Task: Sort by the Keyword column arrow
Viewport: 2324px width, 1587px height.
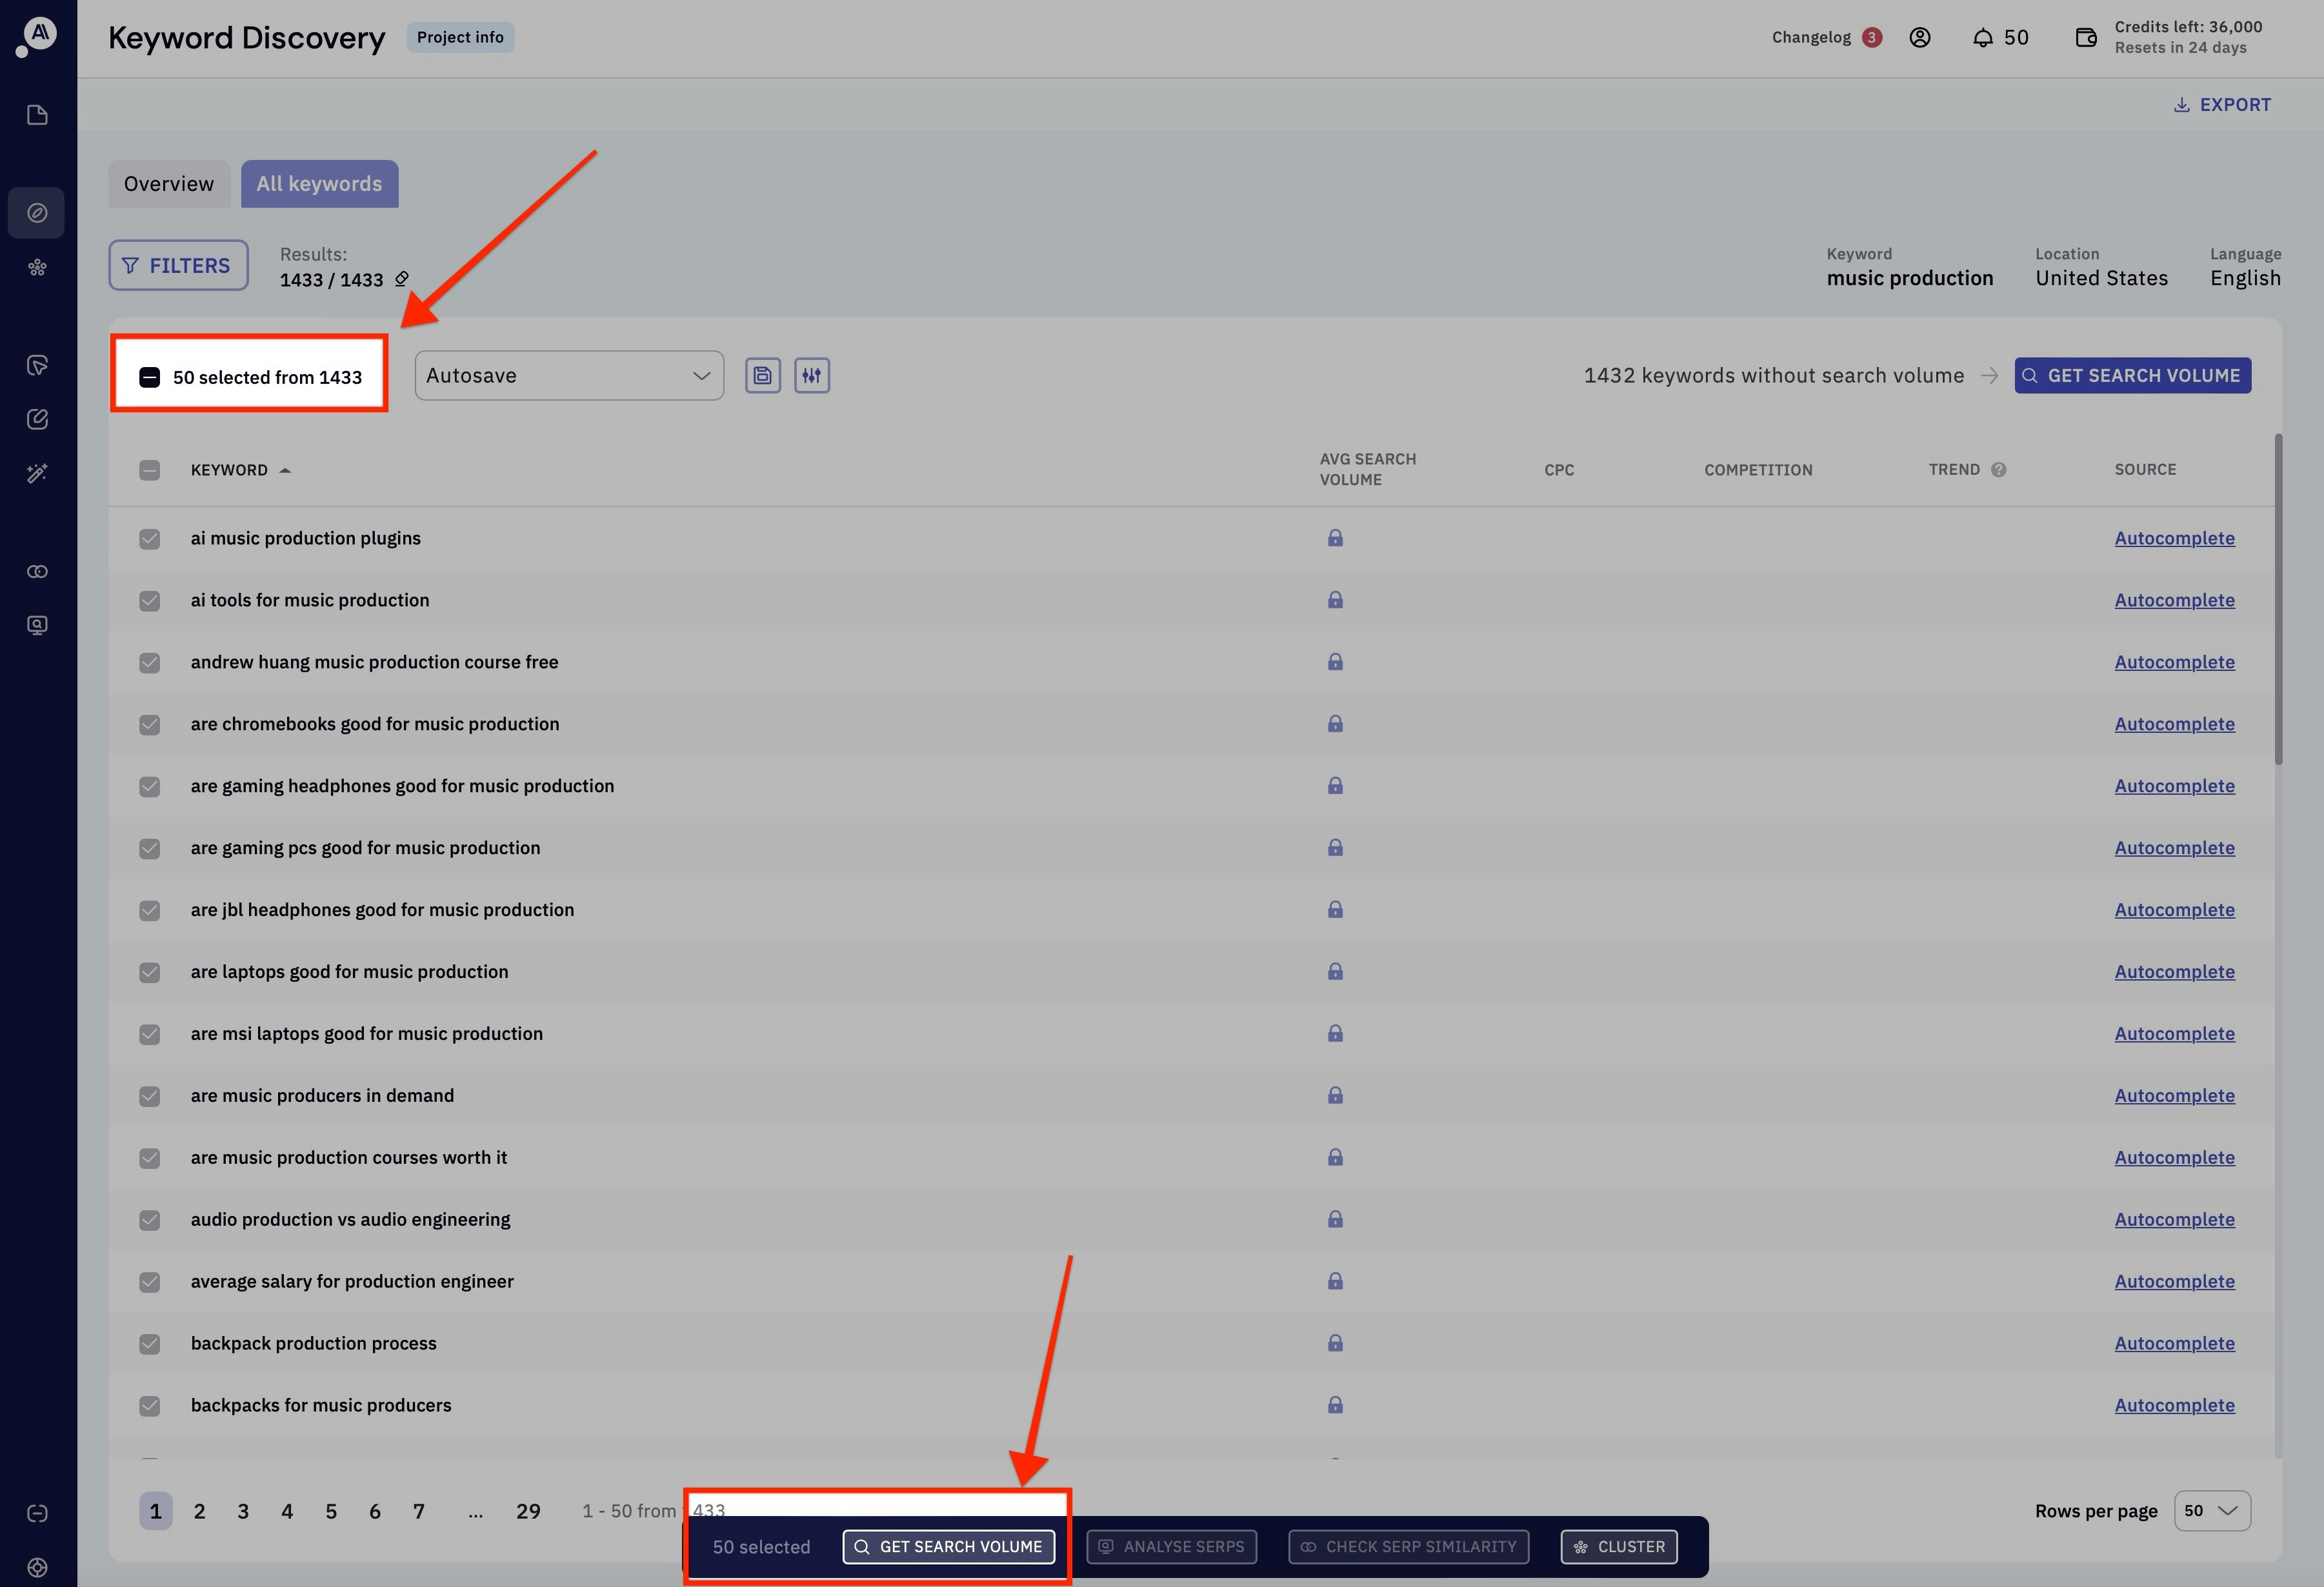Action: coord(285,470)
